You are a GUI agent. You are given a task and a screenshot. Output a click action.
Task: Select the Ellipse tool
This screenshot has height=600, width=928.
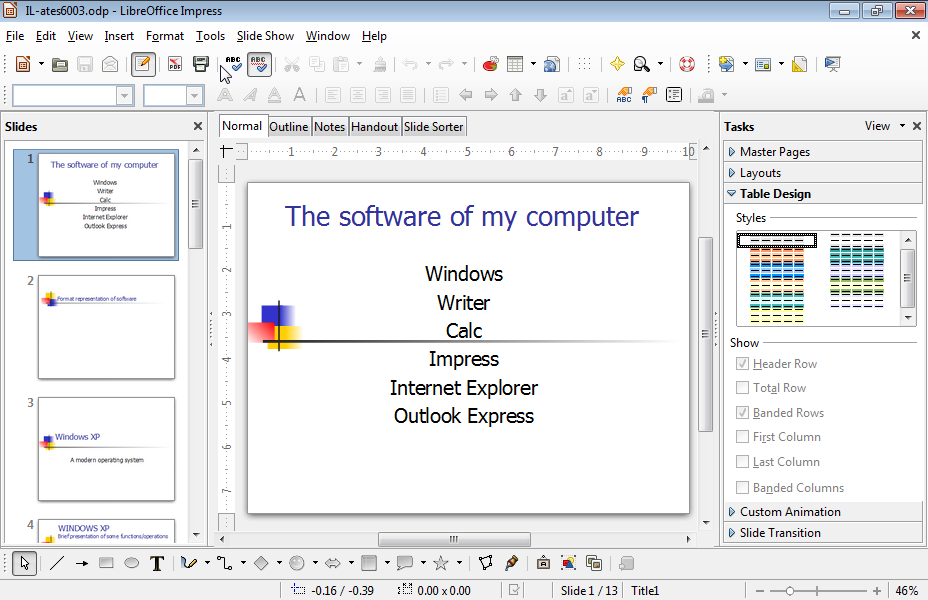click(131, 563)
